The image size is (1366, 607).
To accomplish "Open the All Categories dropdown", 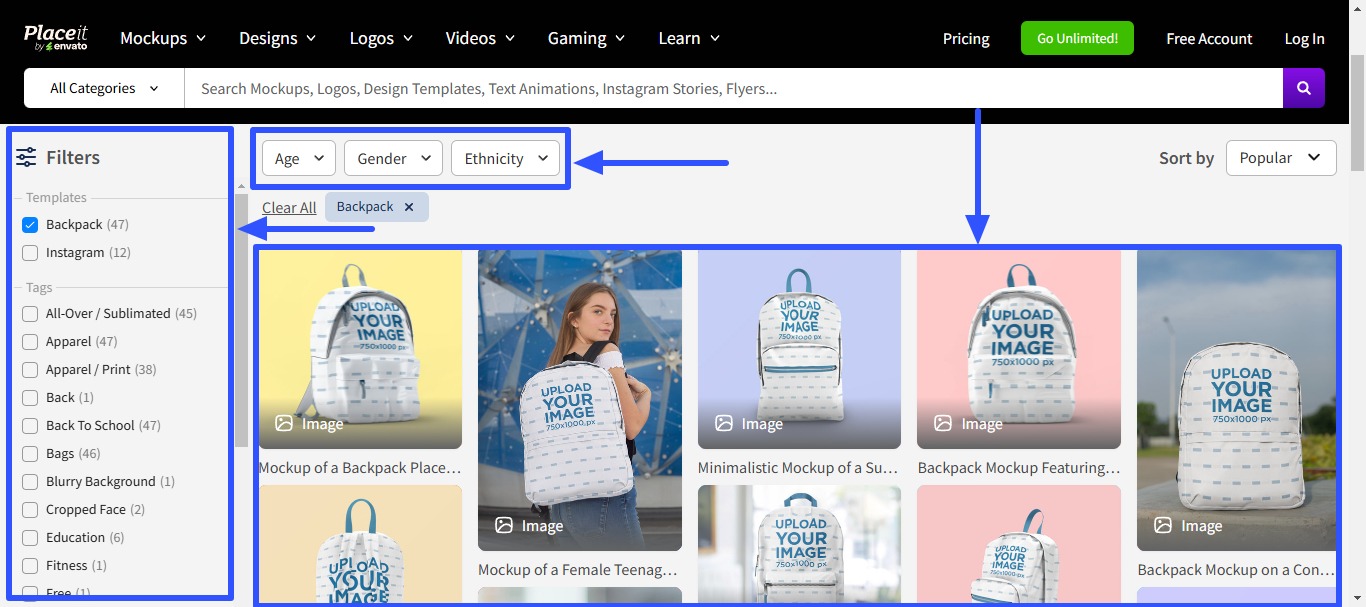I will 101,88.
